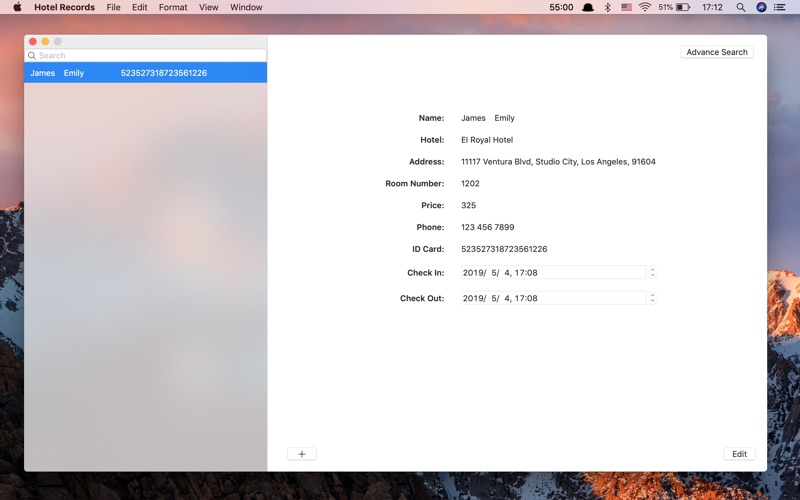The width and height of the screenshot is (800, 500).
Task: Open the Siri icon in the menu bar
Action: click(761, 7)
